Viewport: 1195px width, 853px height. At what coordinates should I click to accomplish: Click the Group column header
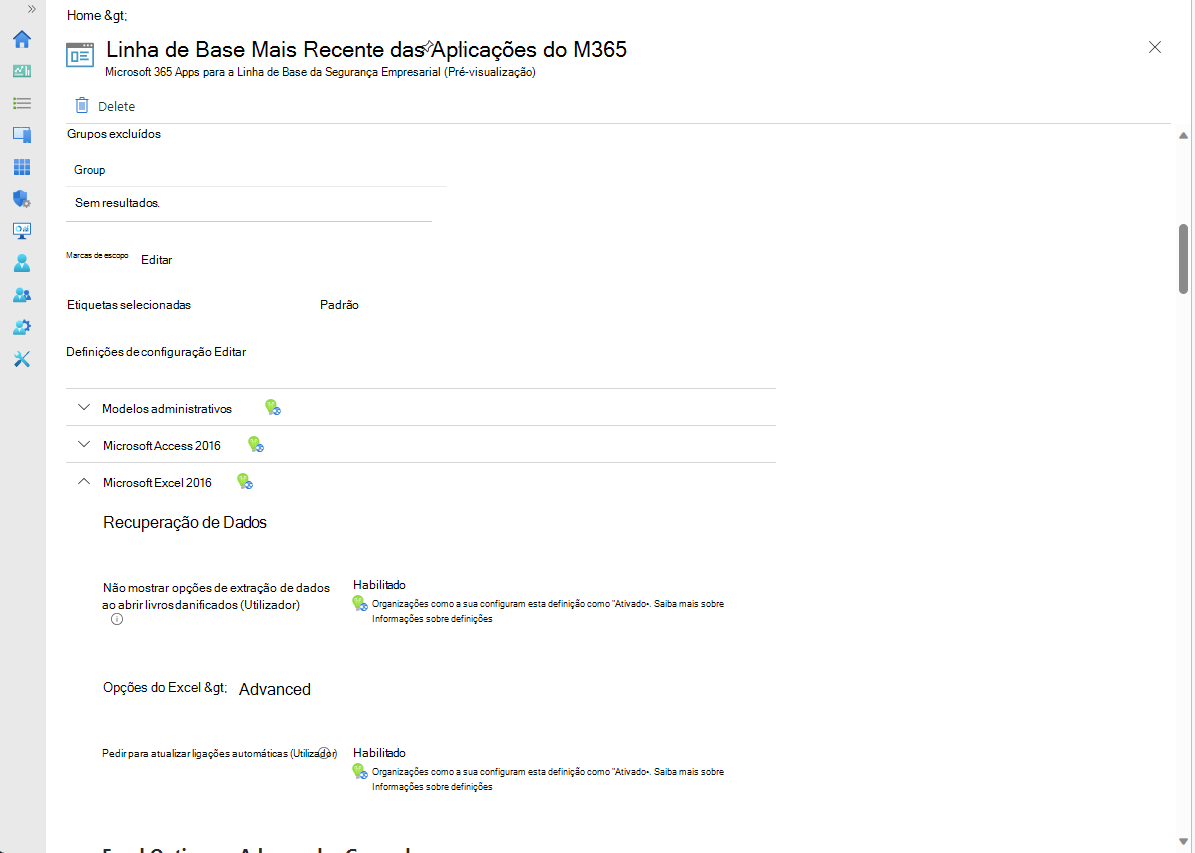click(x=89, y=170)
